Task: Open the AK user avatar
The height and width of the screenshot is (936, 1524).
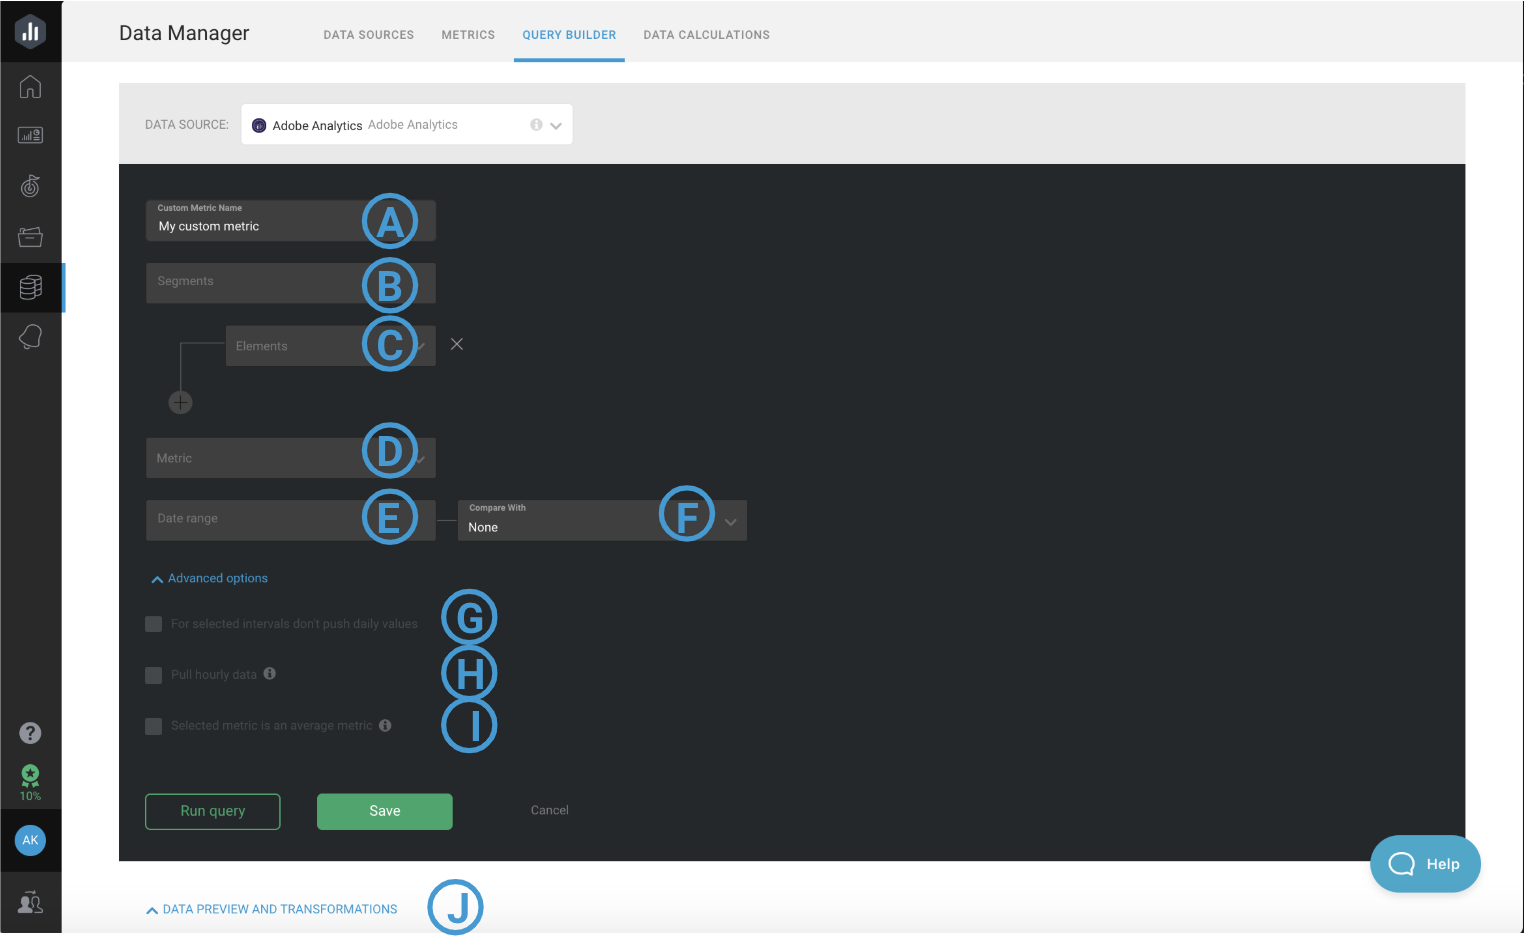Action: pyautogui.click(x=31, y=840)
